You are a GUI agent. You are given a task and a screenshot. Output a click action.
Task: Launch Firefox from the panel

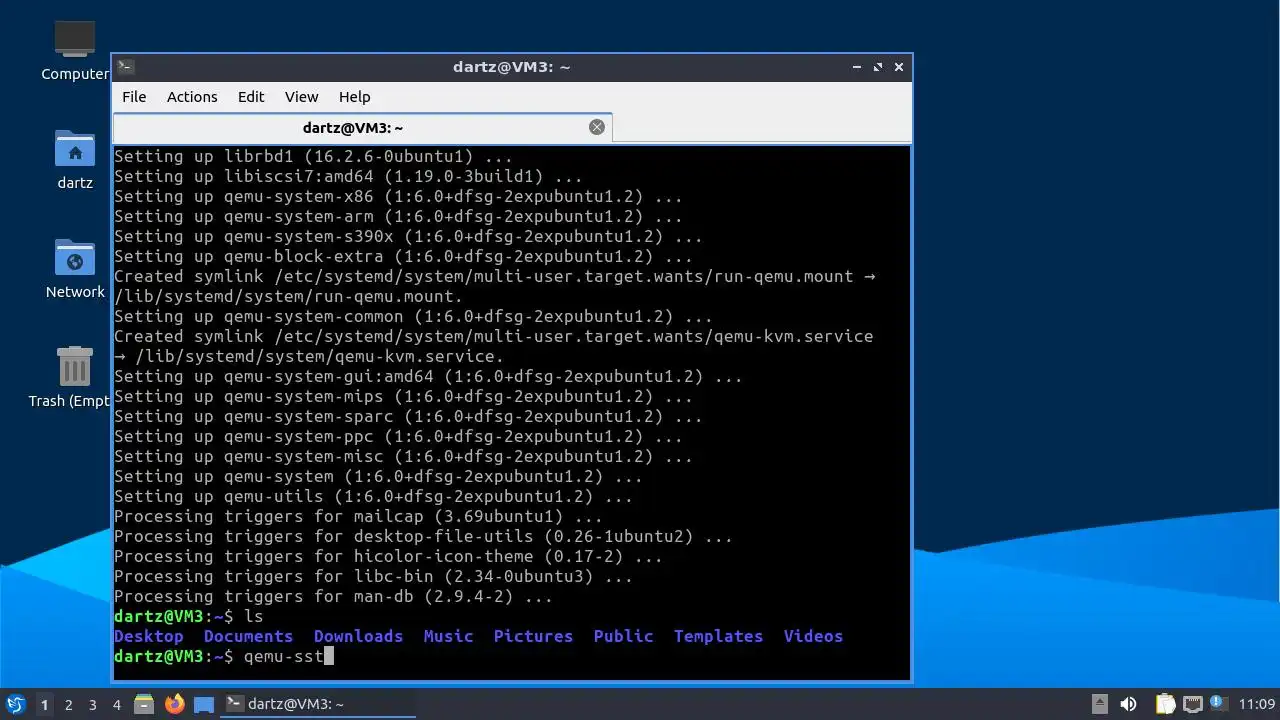pyautogui.click(x=175, y=704)
